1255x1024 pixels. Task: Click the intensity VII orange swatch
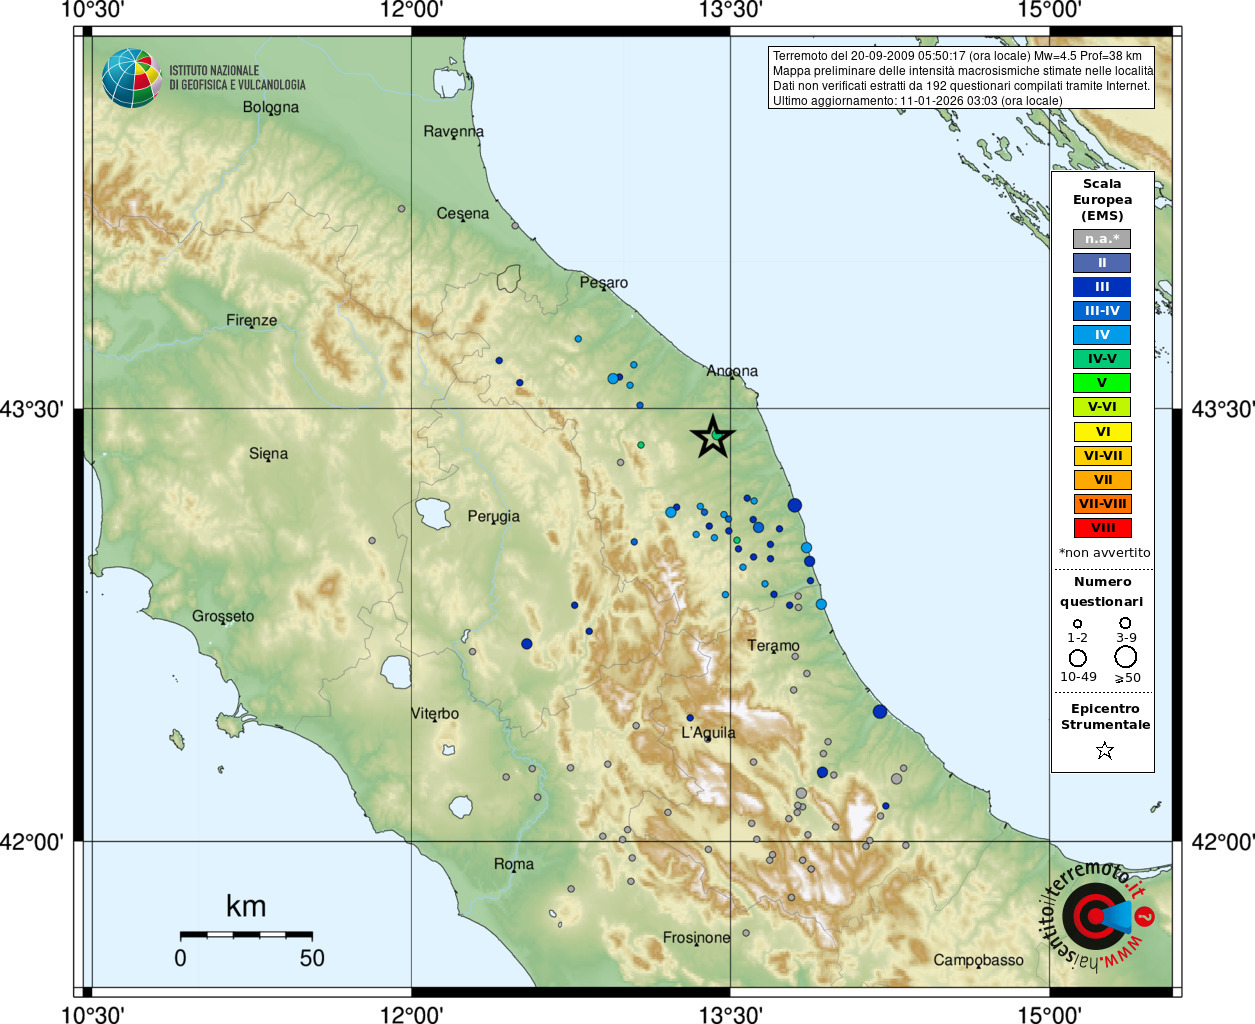(1102, 480)
